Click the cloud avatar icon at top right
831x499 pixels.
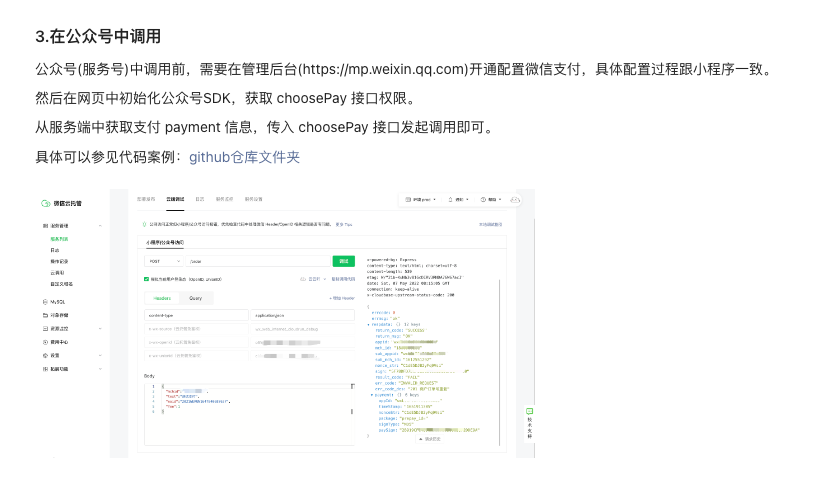pos(515,200)
